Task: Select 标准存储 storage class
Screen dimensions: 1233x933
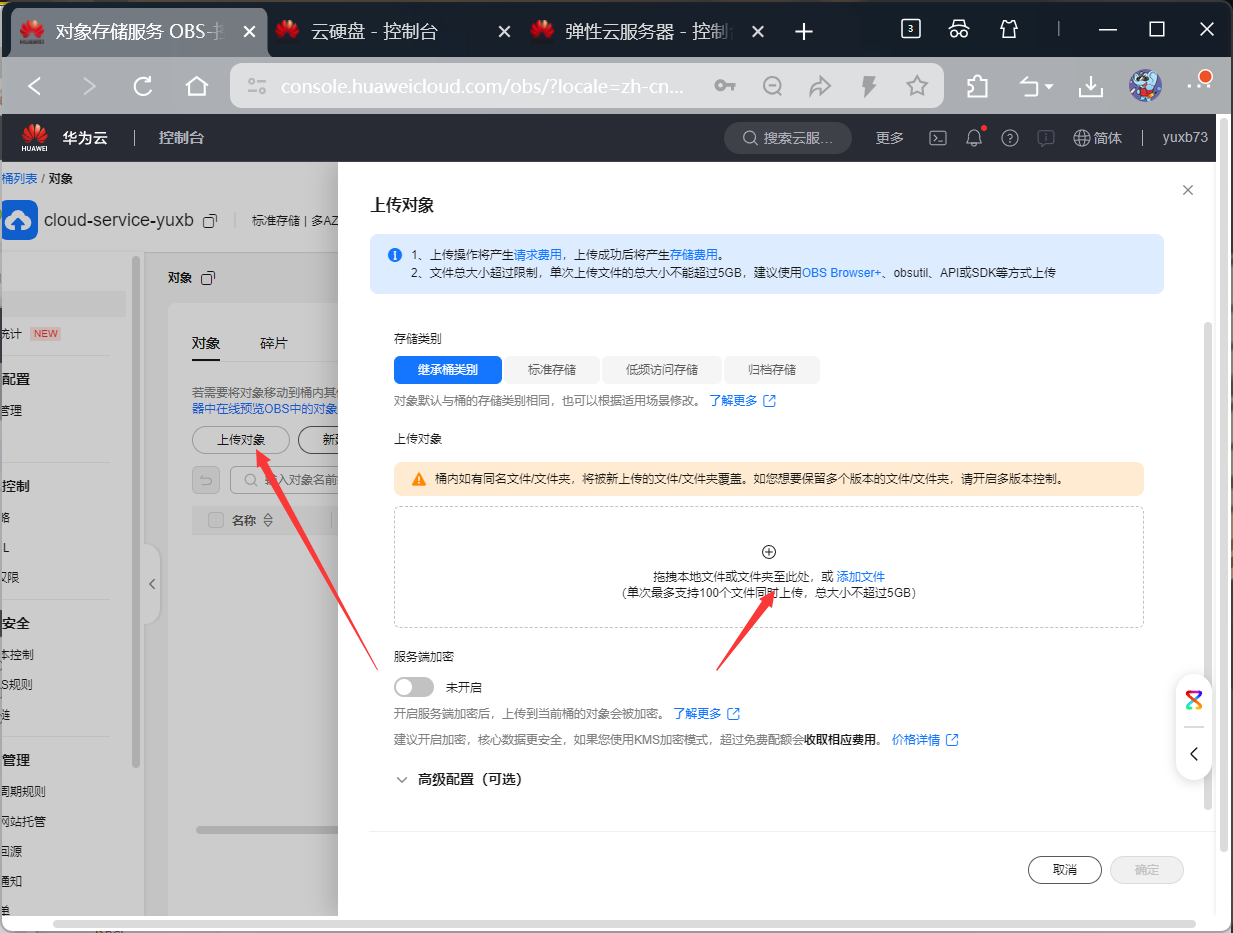Action: click(x=552, y=370)
